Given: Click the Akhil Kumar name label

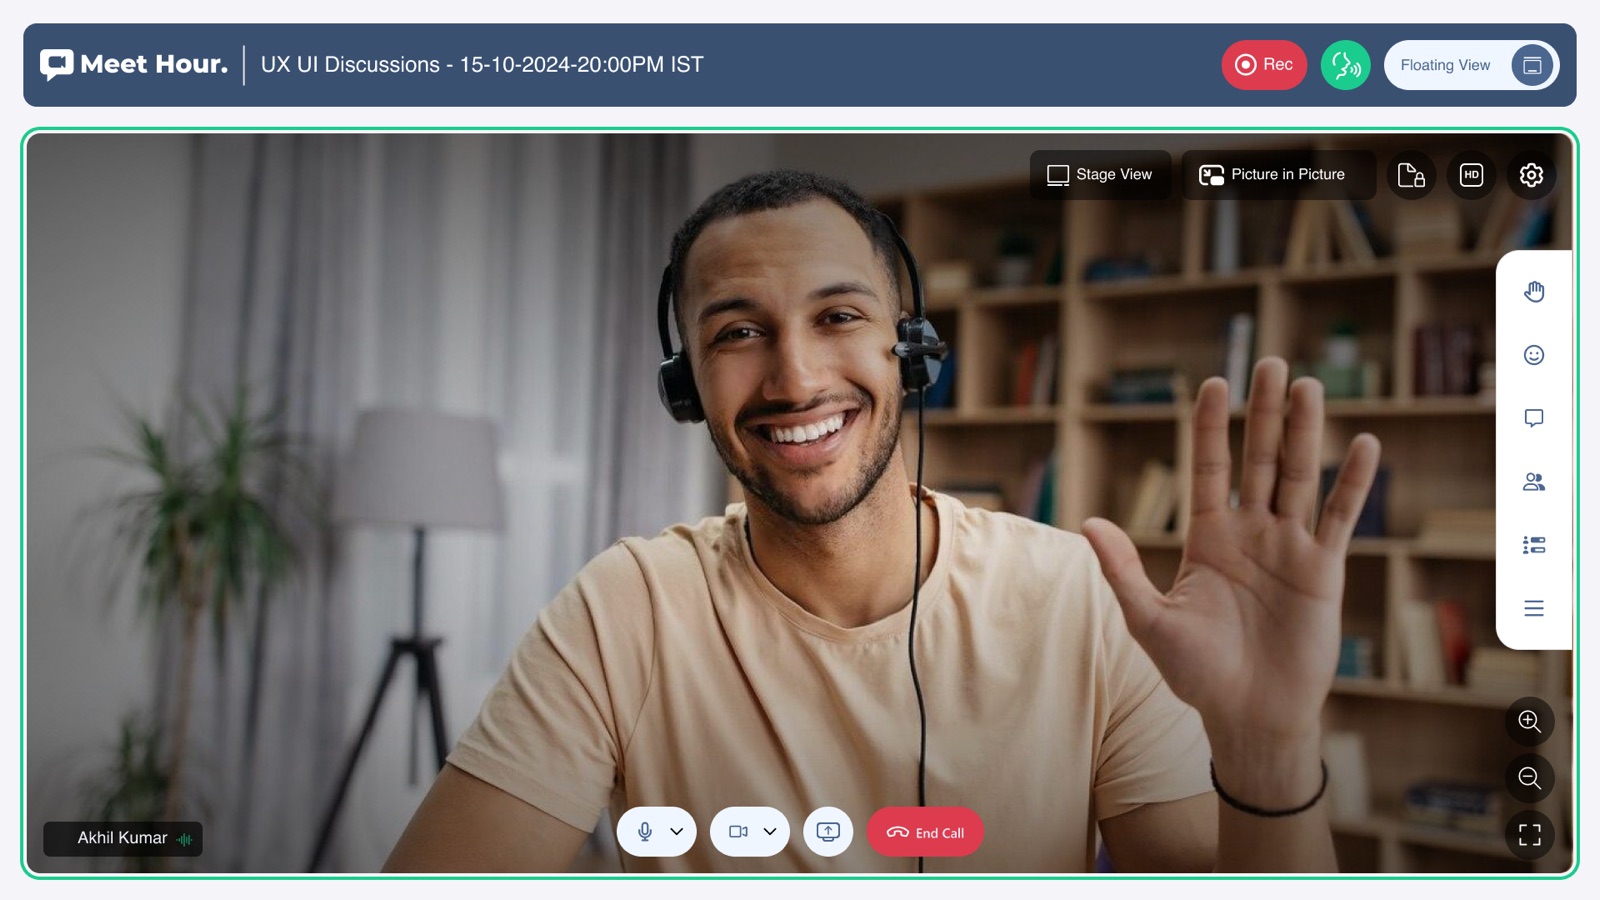Looking at the screenshot, I should click(122, 838).
